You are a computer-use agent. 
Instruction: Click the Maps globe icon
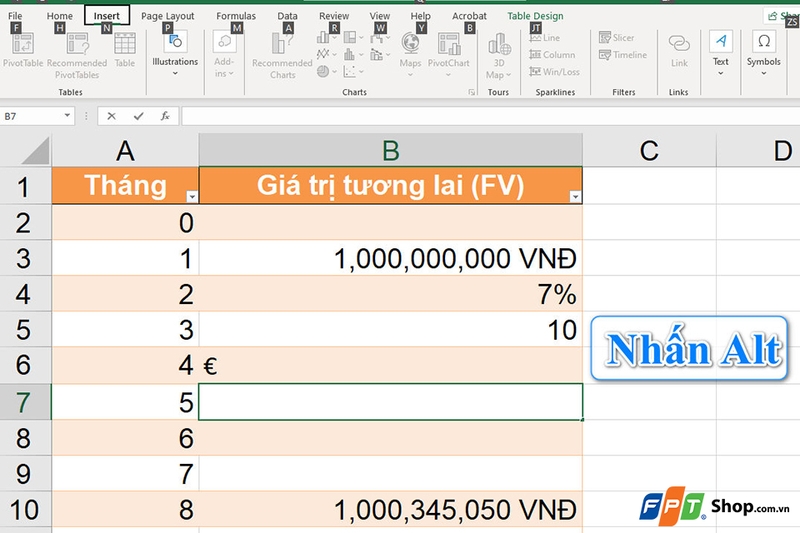(x=410, y=43)
